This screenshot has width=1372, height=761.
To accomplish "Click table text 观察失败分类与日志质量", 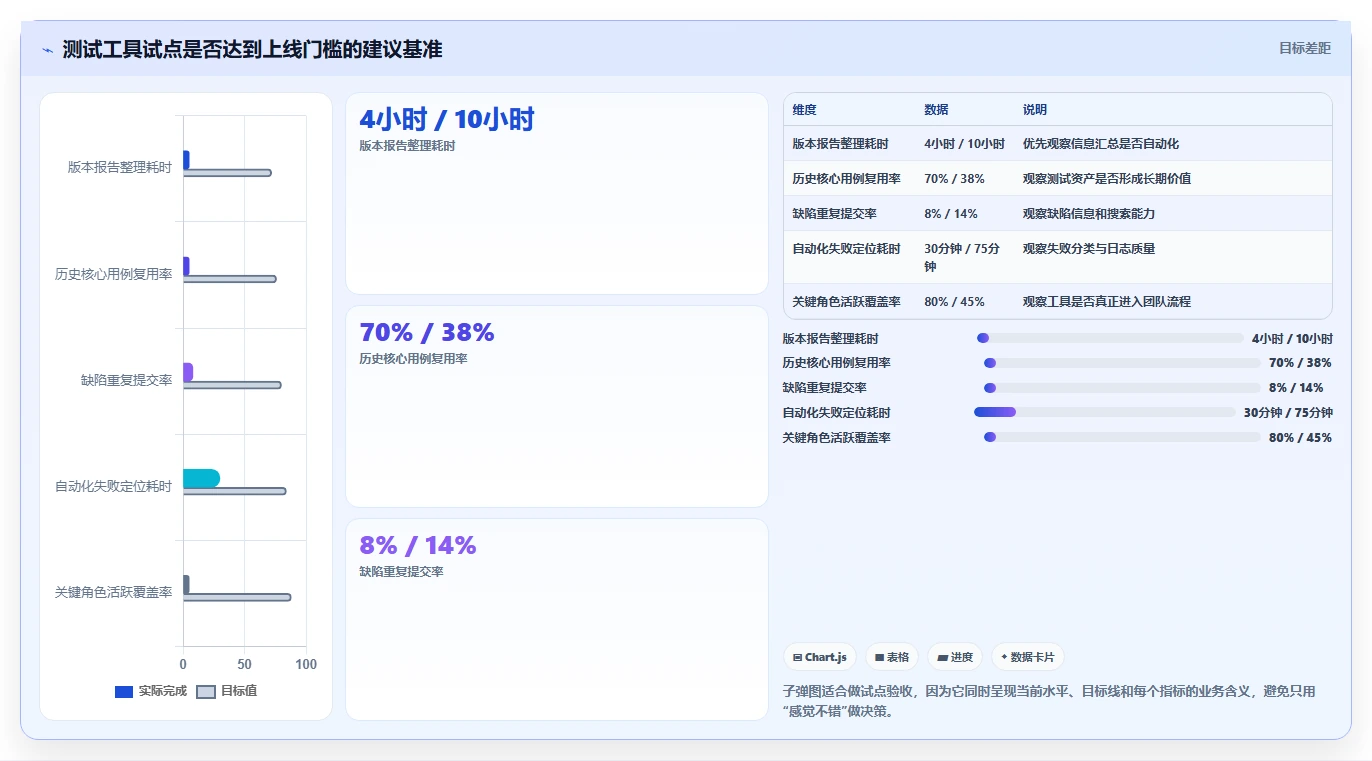I will click(1089, 249).
